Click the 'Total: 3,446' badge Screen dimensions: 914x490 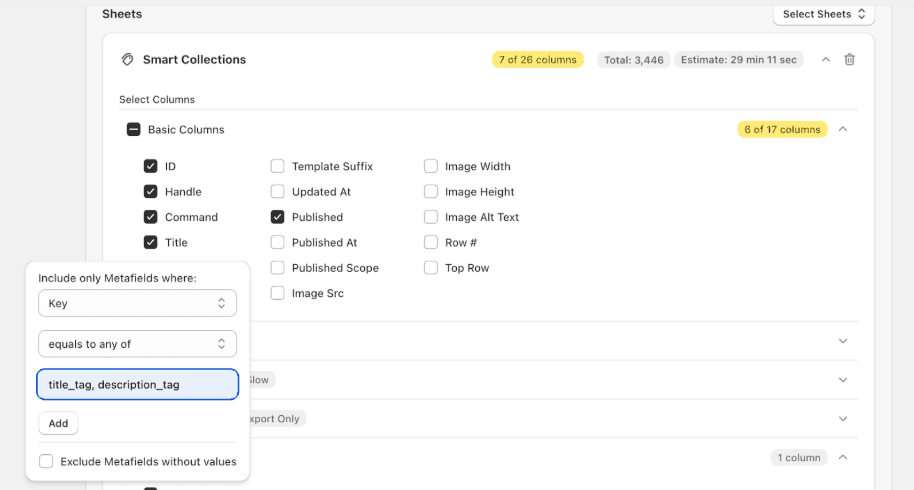pos(634,59)
